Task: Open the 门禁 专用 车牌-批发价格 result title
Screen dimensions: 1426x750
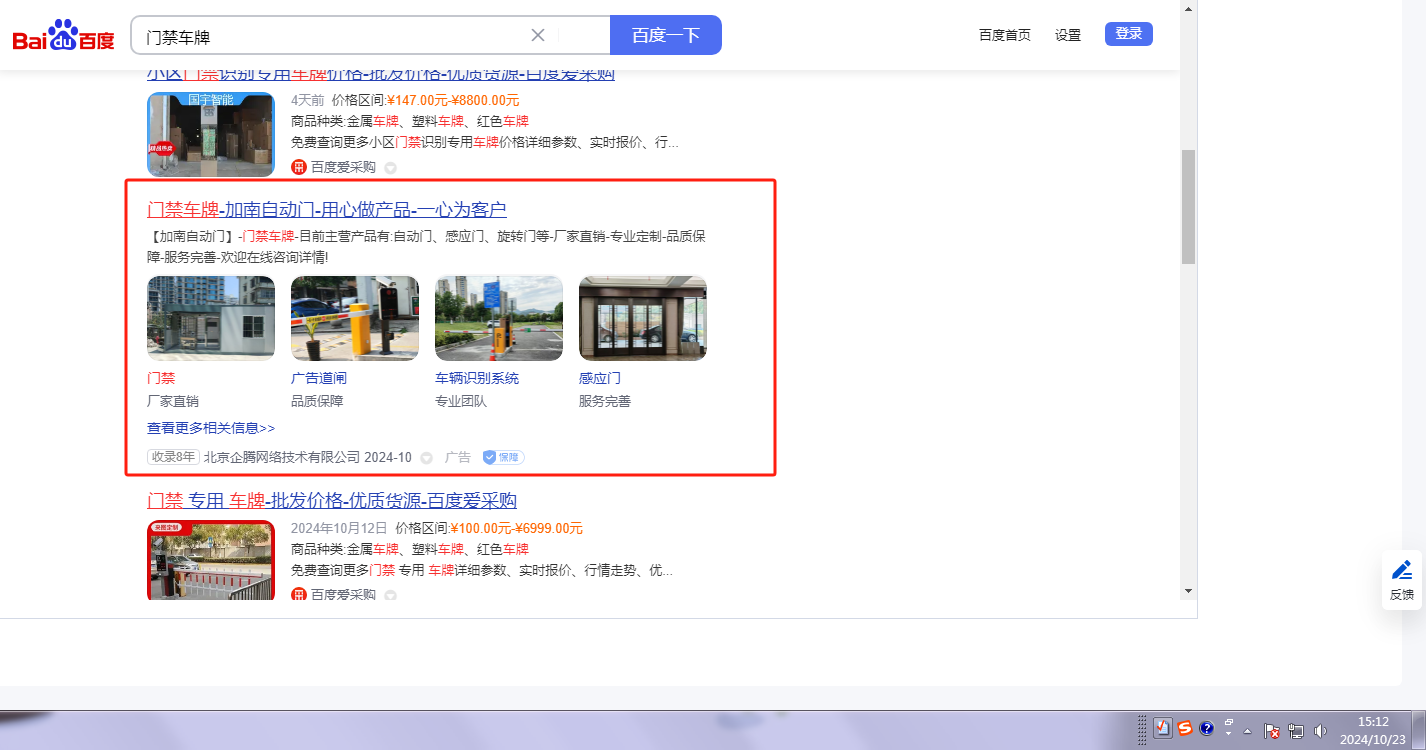Action: (332, 501)
